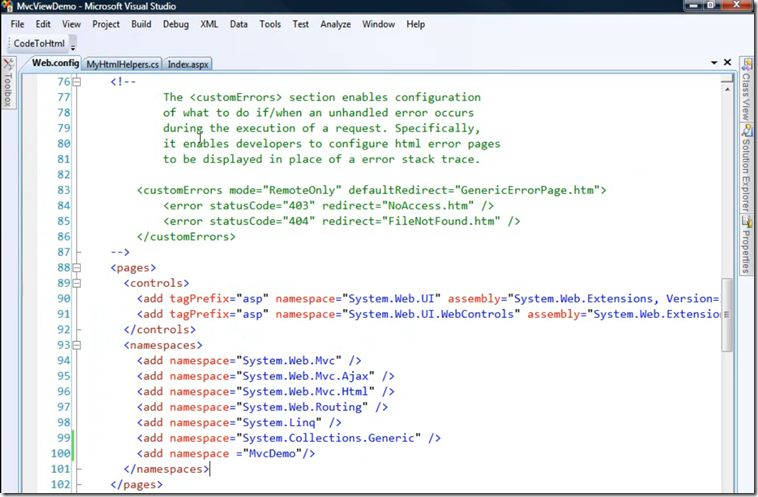Click line number 83 in gutter
The image size is (758, 497).
[x=63, y=190]
